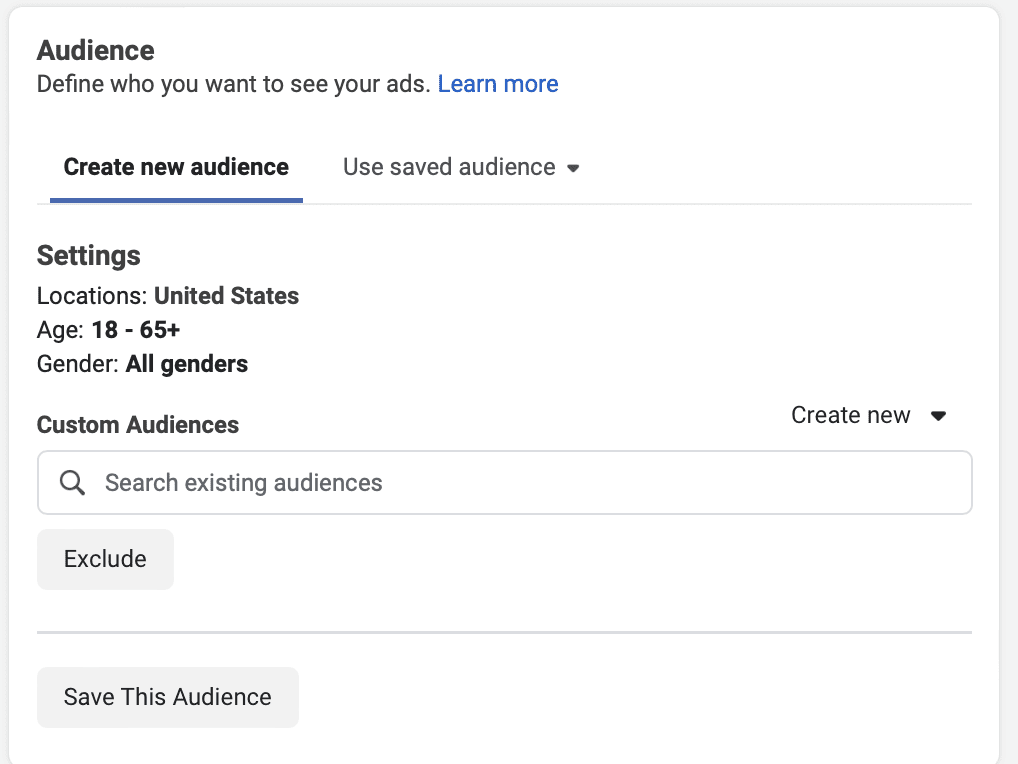Click the magnifying glass search icon
Screen dimensions: 1018x764
click(71, 482)
